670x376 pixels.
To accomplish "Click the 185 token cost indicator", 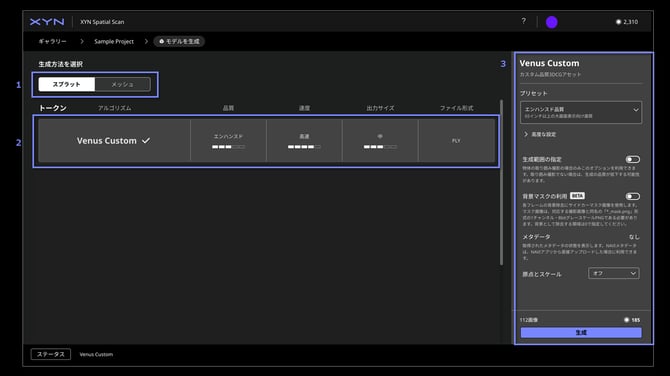I will coord(632,320).
